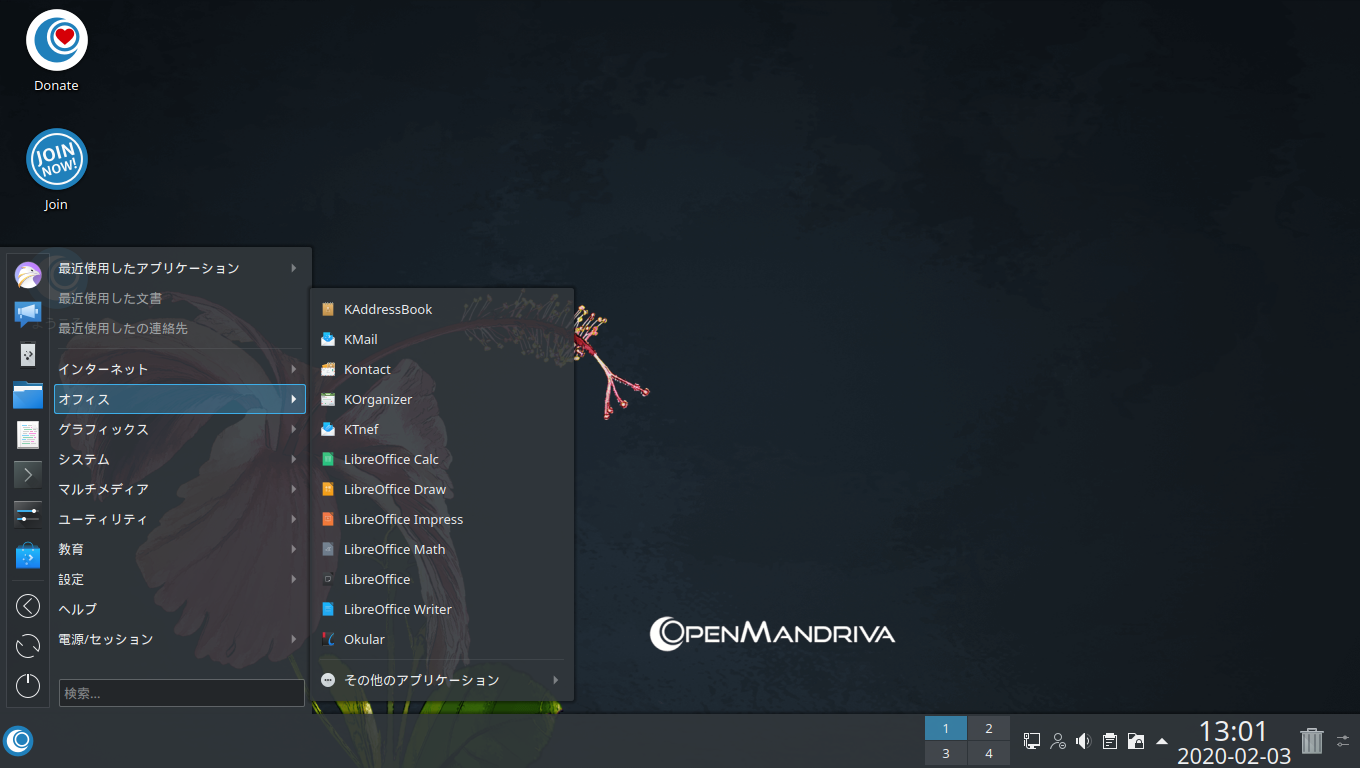Focus the 検索 search field

(x=182, y=693)
